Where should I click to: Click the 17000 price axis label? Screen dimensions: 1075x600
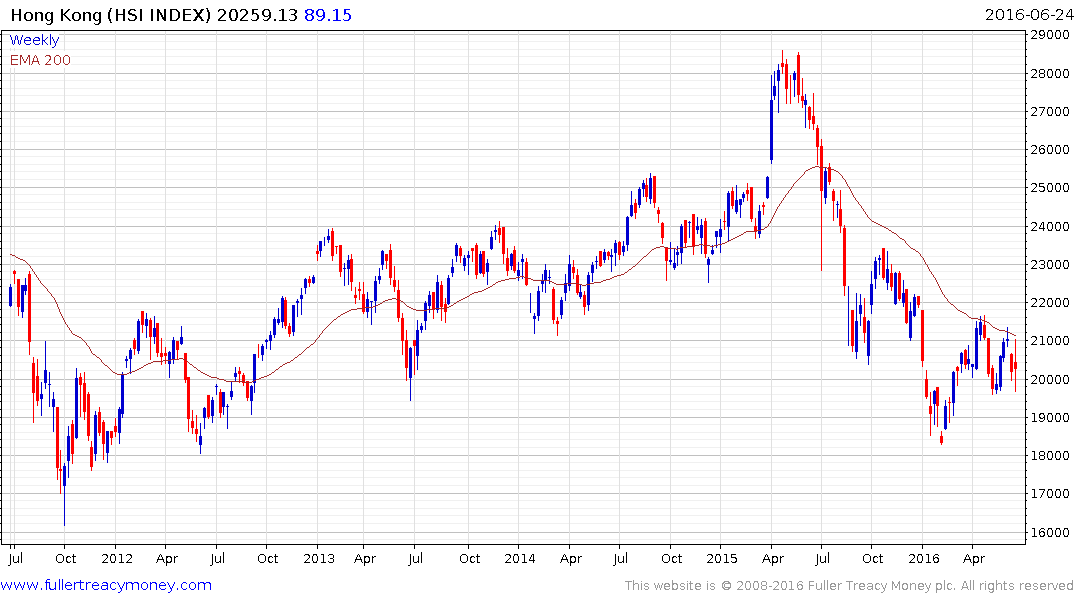coord(1050,494)
